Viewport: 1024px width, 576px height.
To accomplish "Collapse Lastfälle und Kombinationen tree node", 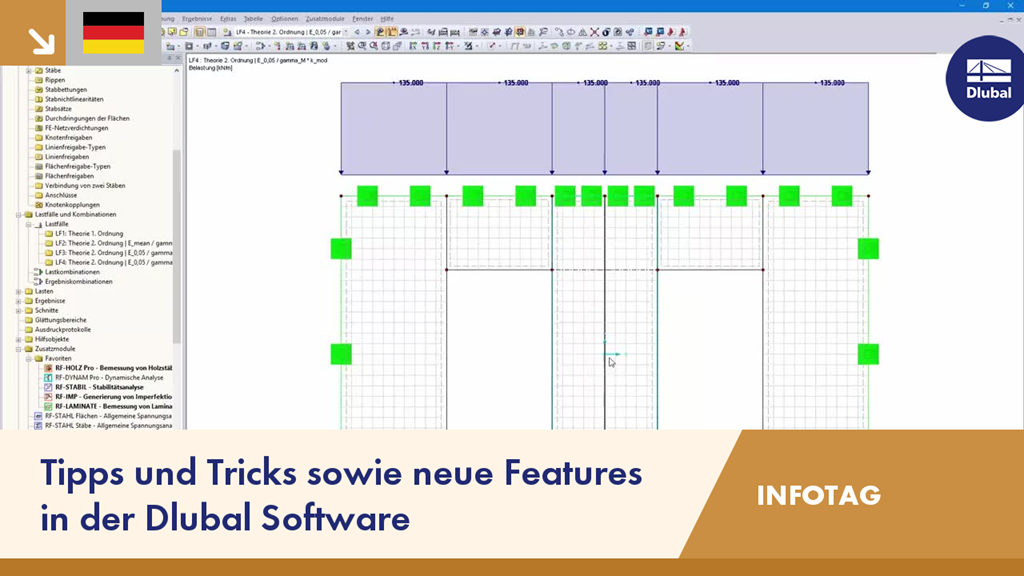I will pos(19,214).
